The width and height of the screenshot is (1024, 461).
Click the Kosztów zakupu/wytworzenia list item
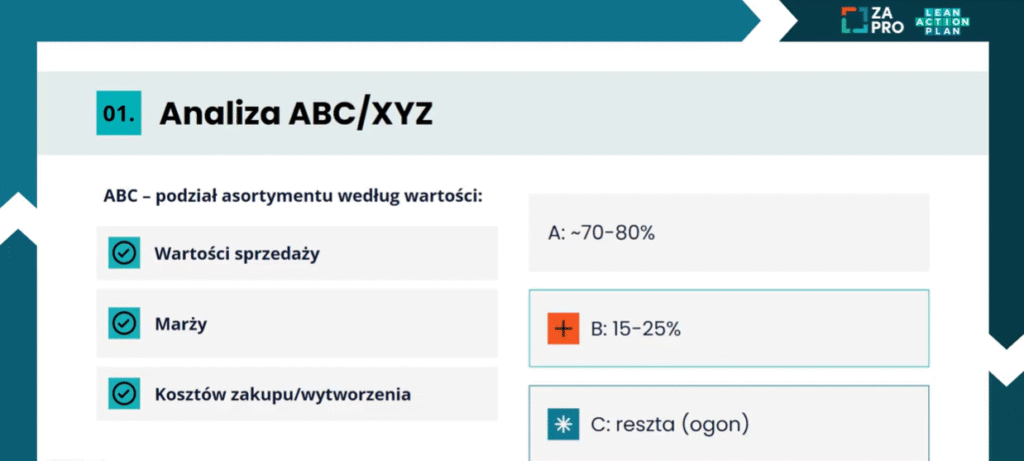(x=297, y=394)
